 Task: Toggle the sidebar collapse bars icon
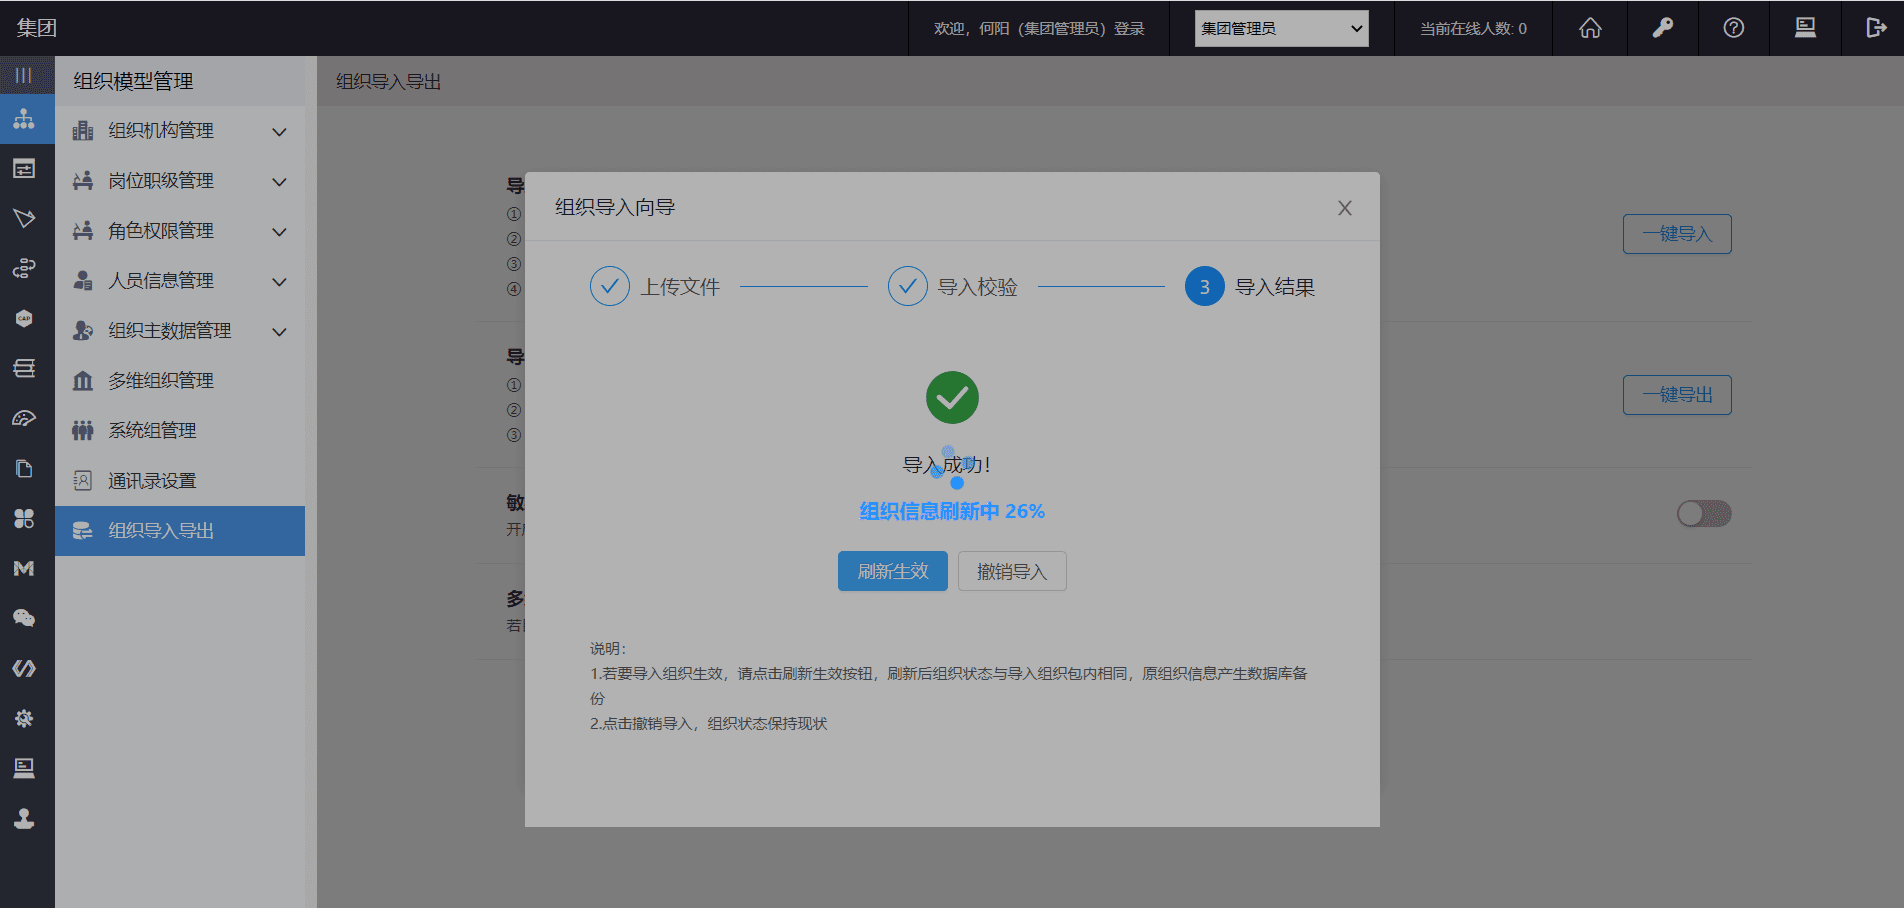[24, 75]
